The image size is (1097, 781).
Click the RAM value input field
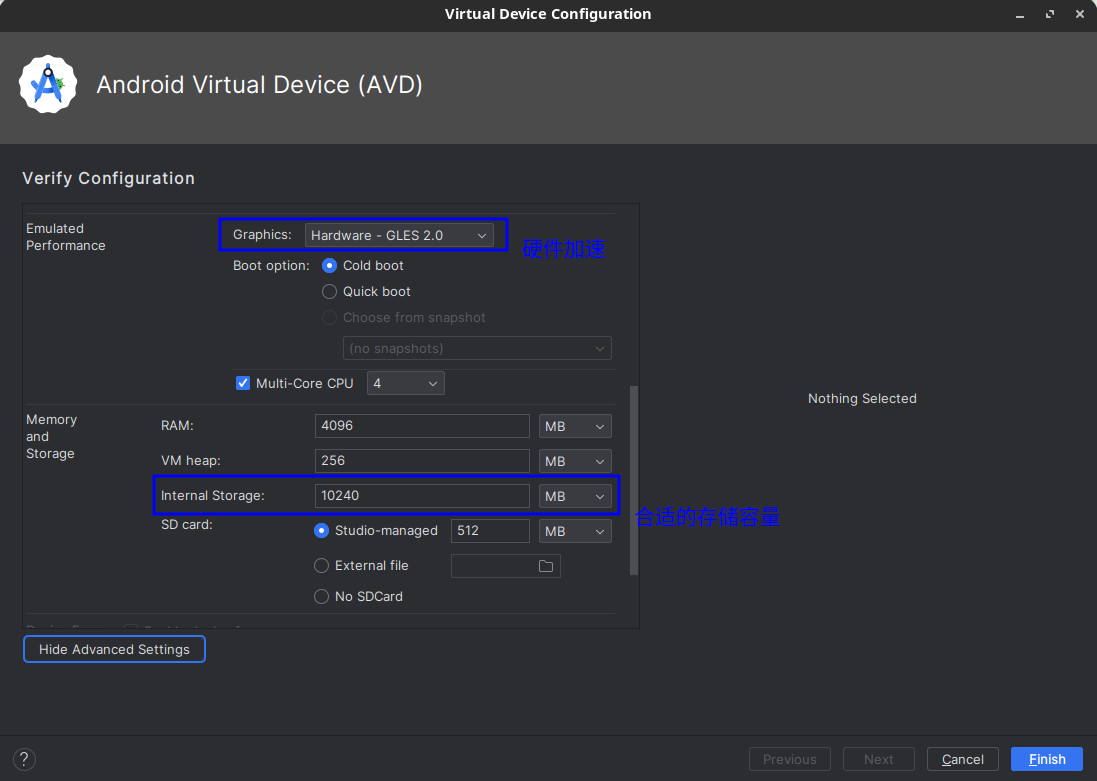point(422,426)
